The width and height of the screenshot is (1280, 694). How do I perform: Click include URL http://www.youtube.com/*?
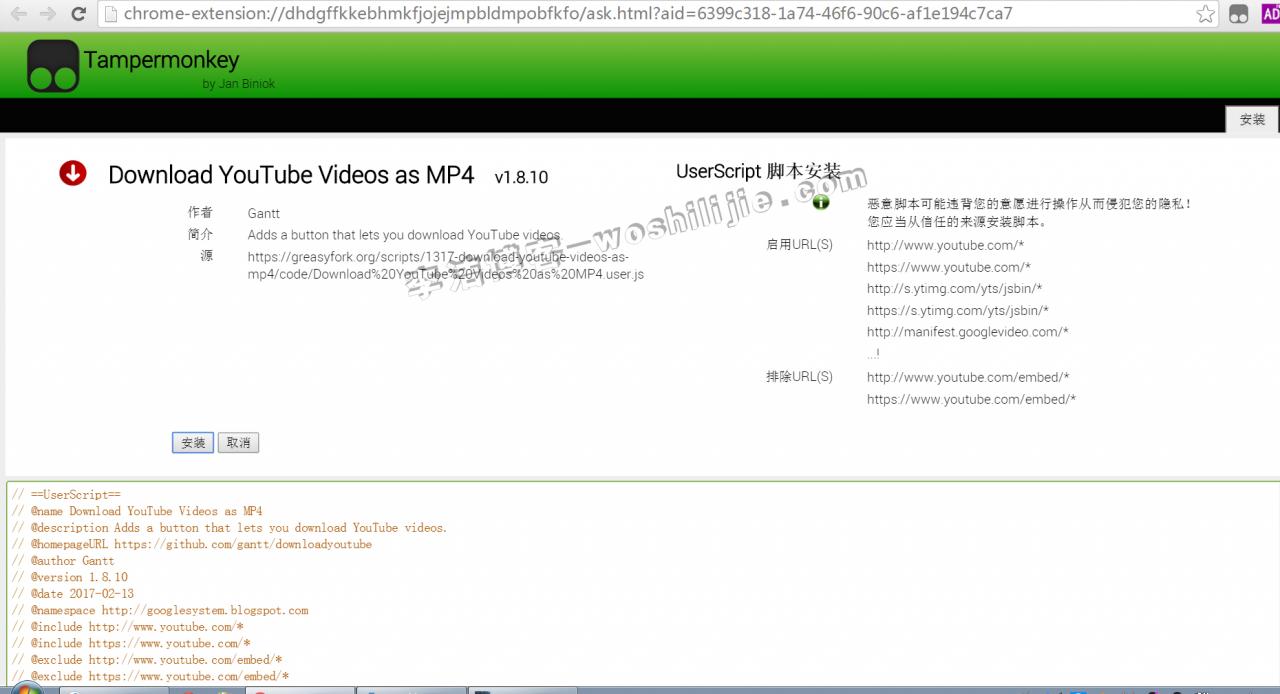click(945, 245)
